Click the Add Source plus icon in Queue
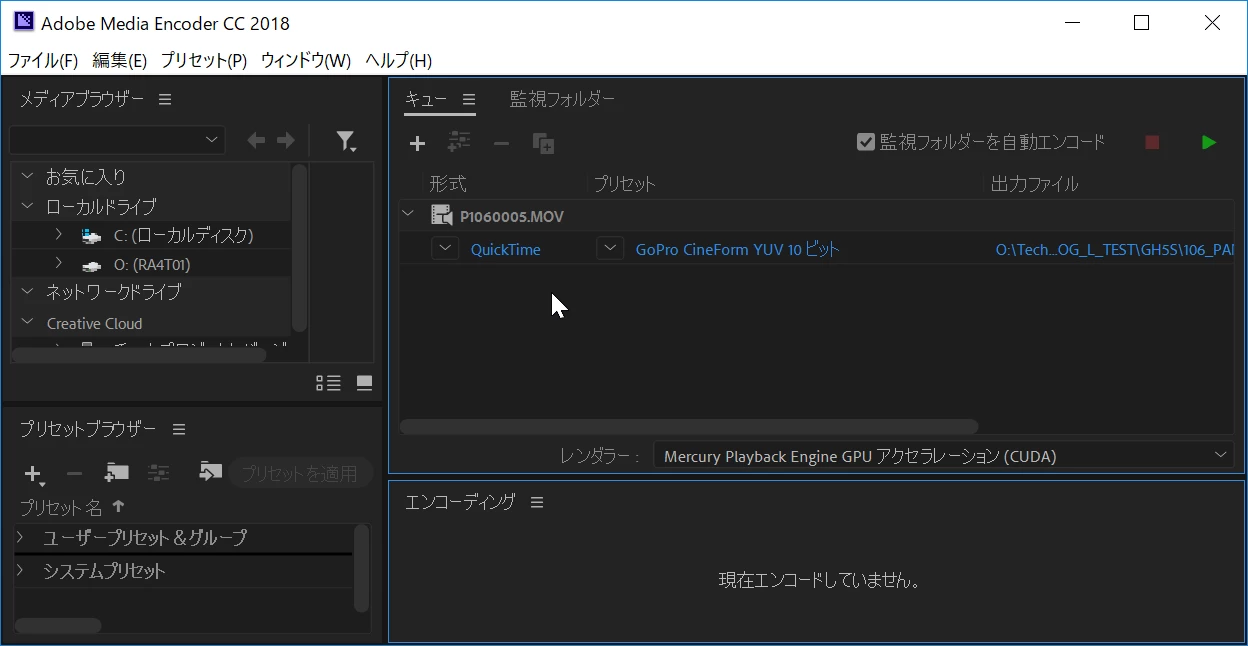The width and height of the screenshot is (1248, 646). pos(418,144)
